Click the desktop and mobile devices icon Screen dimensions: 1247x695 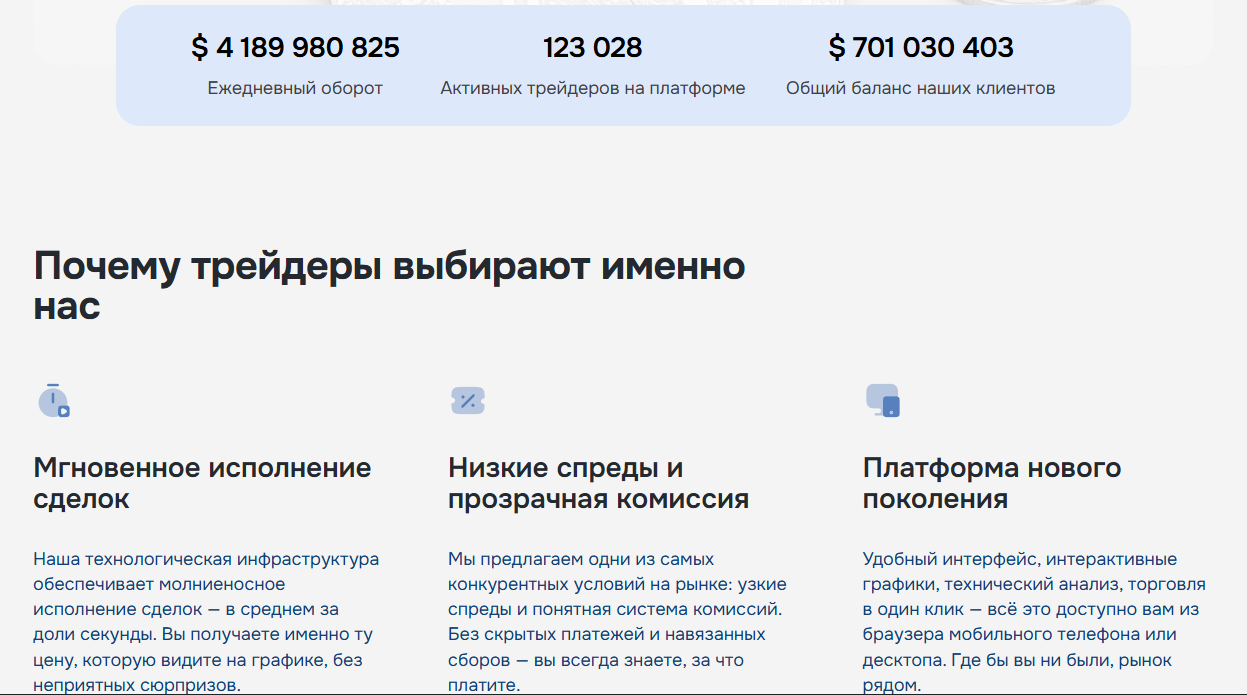tap(882, 400)
